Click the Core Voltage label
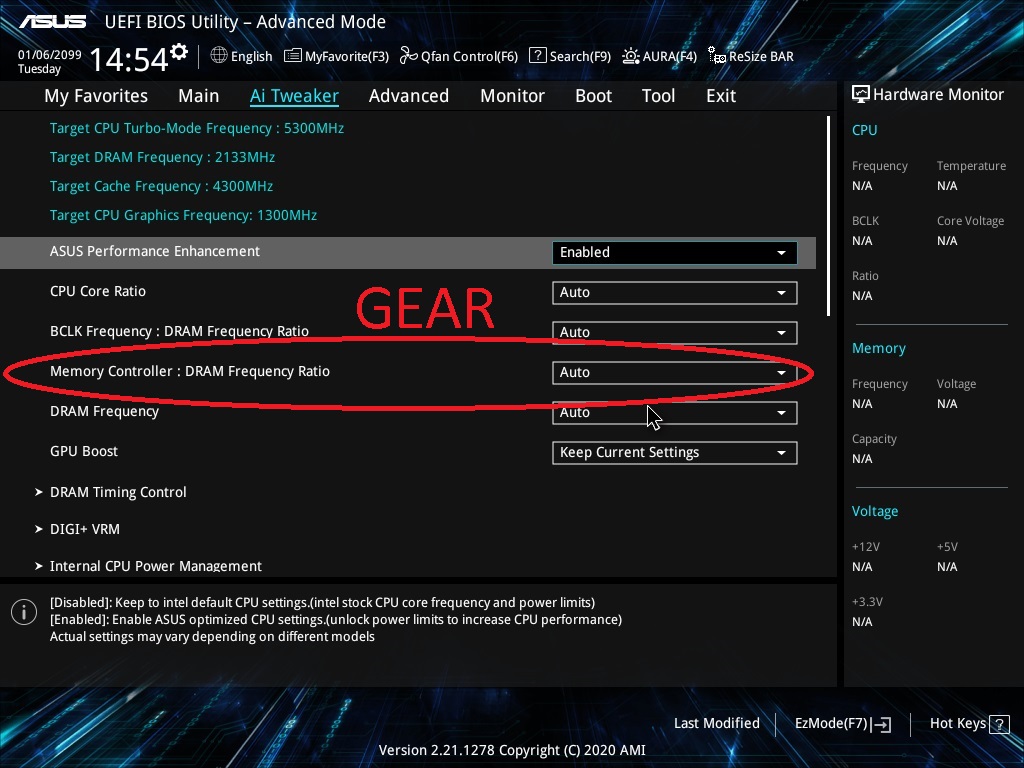1024x768 pixels. 970,221
